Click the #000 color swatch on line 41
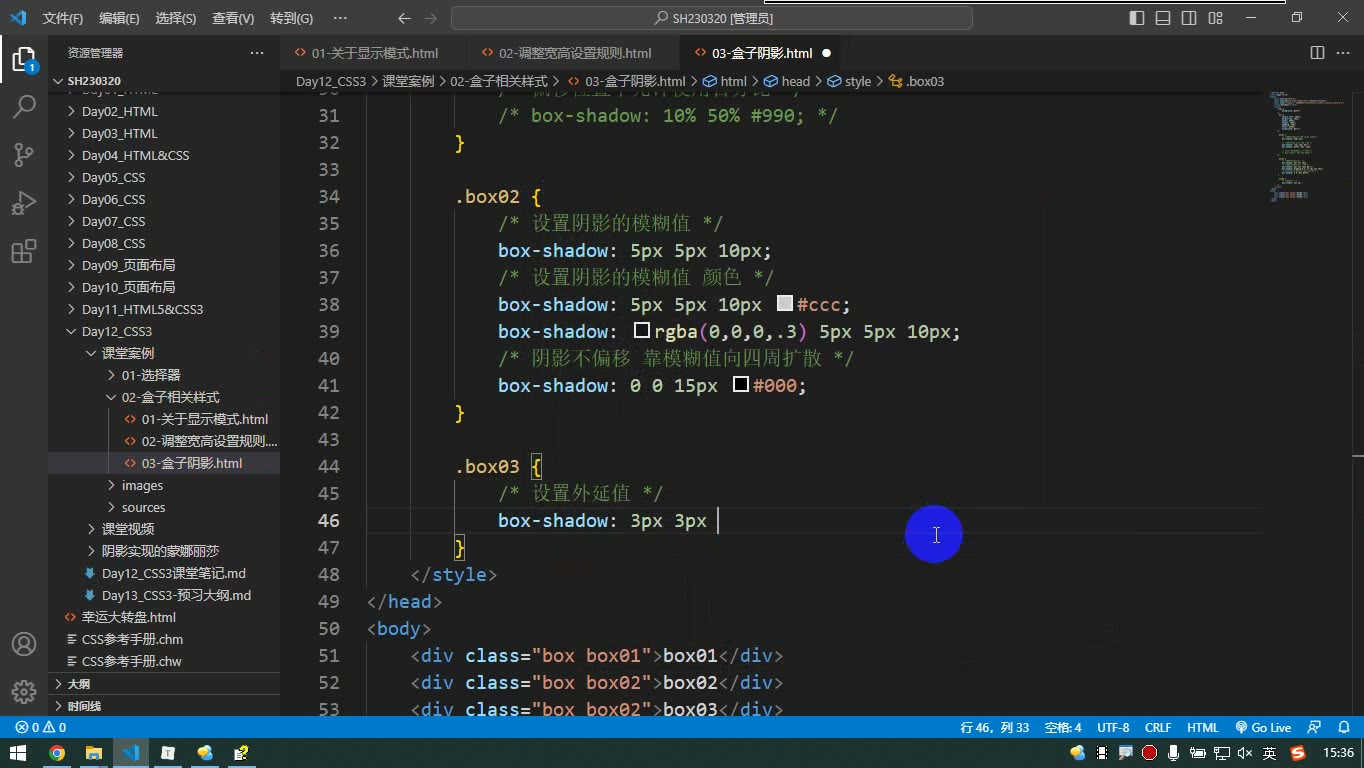This screenshot has height=768, width=1364. [x=741, y=384]
